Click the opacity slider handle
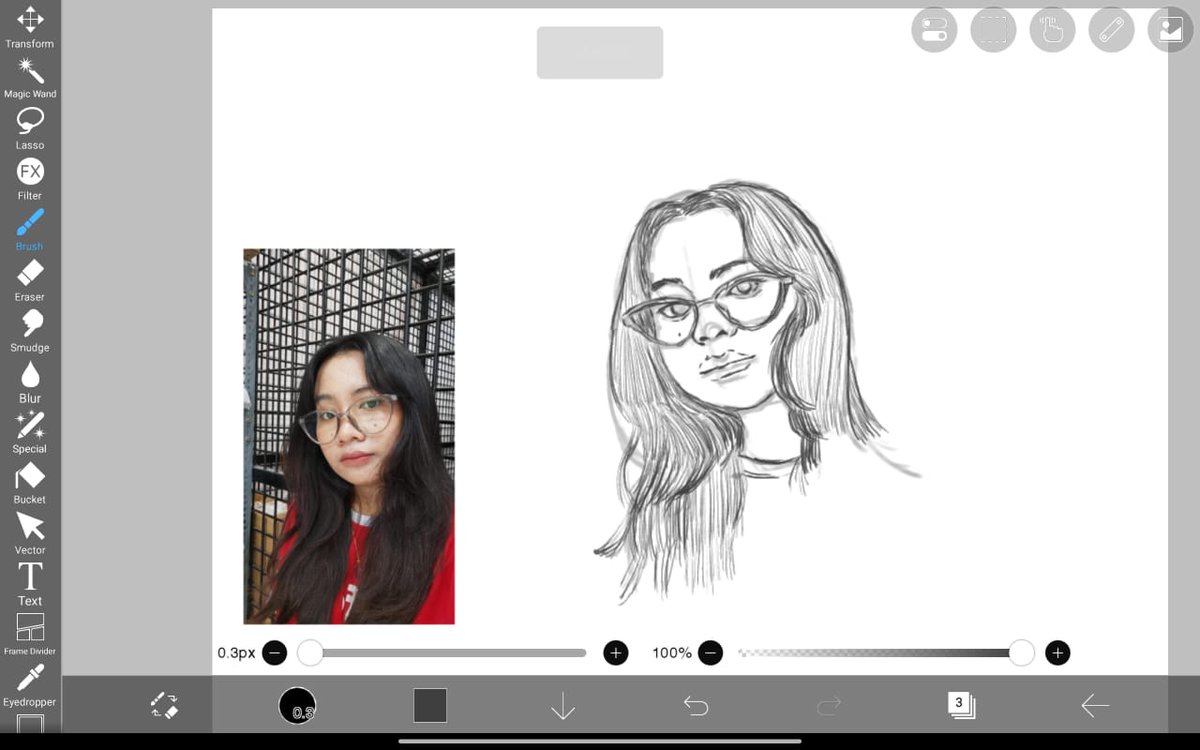 click(1021, 653)
